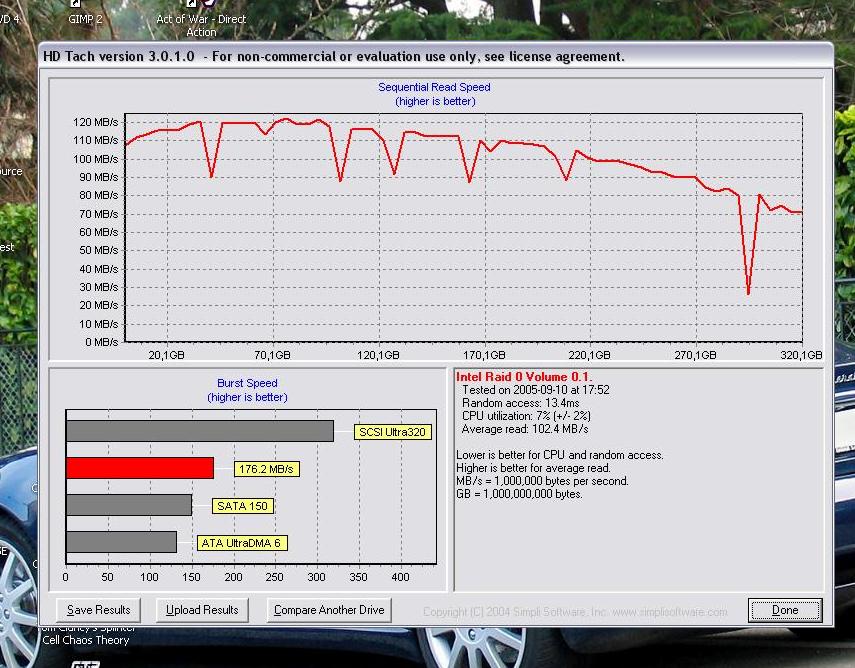Click the Sequential Read Speed title
The height and width of the screenshot is (668, 855).
pyautogui.click(x=434, y=87)
